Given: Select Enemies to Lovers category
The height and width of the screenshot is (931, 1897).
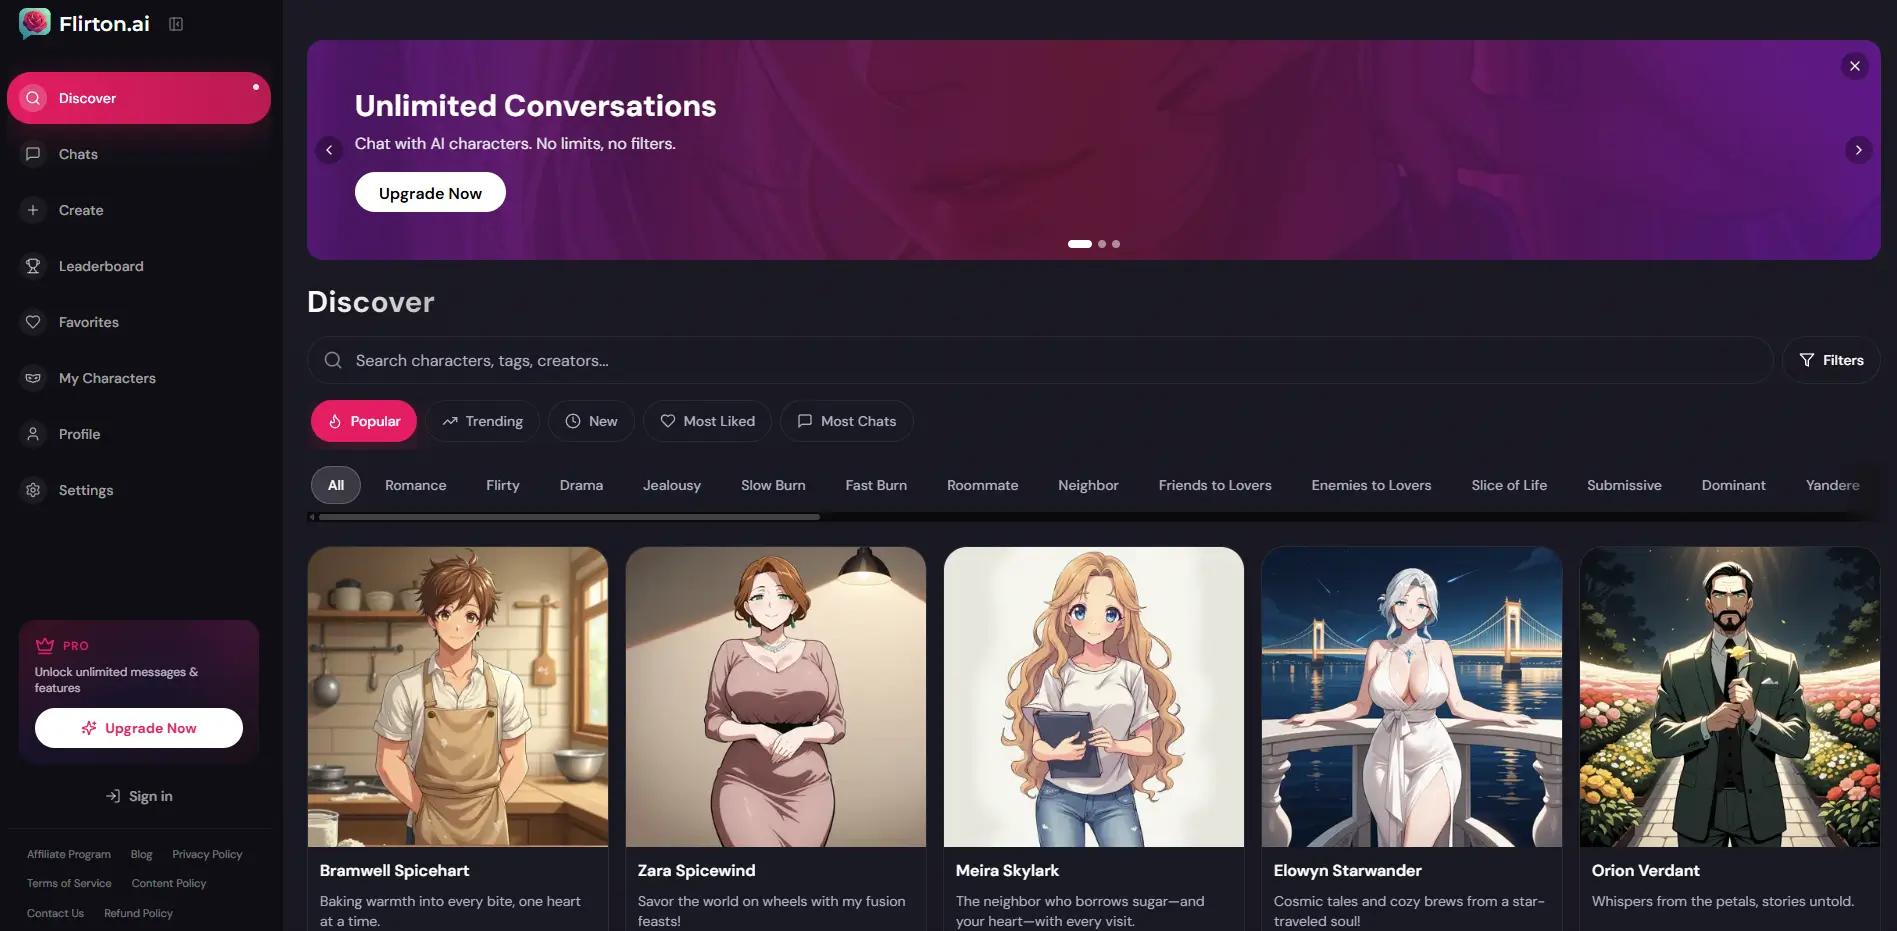Looking at the screenshot, I should (x=1371, y=485).
